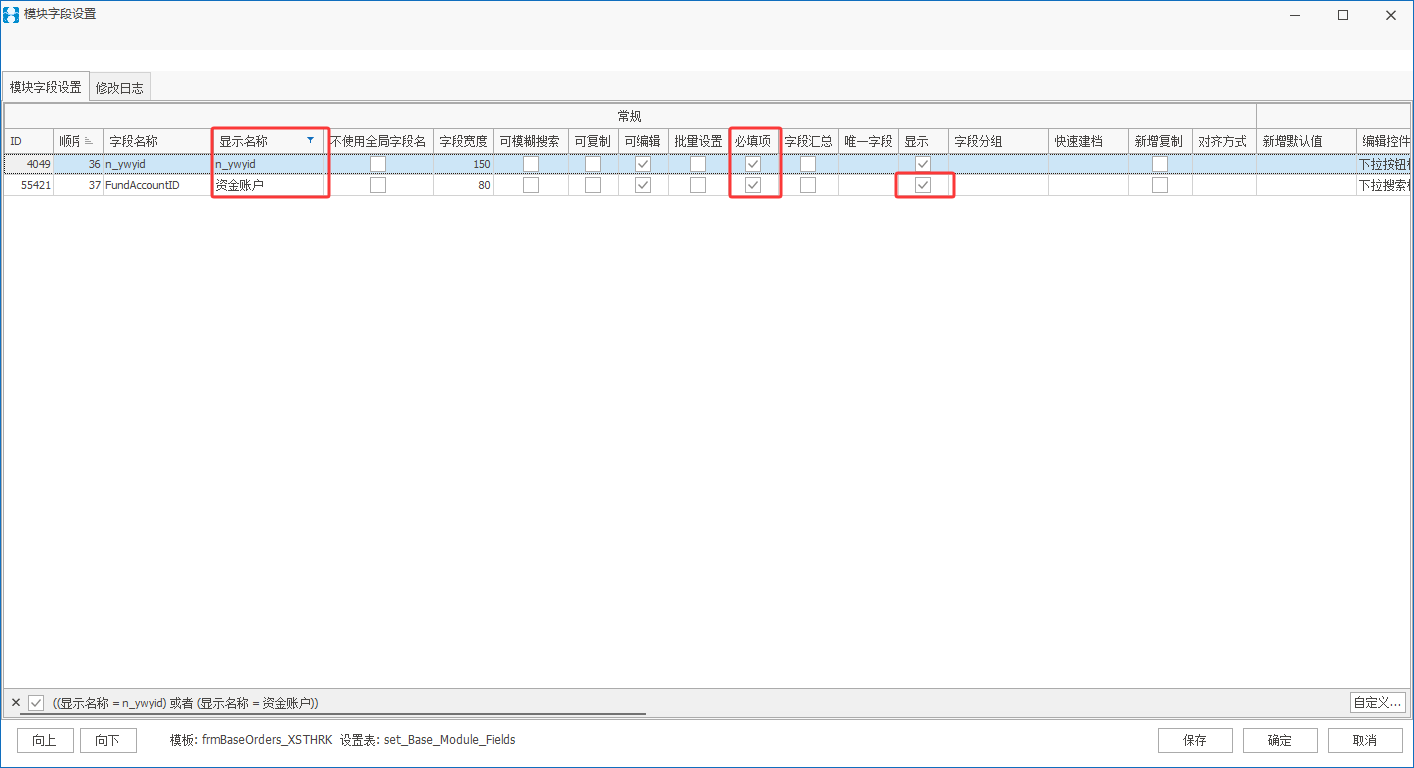Switch to the 修改日志 tab
The width and height of the screenshot is (1414, 768).
pyautogui.click(x=120, y=88)
